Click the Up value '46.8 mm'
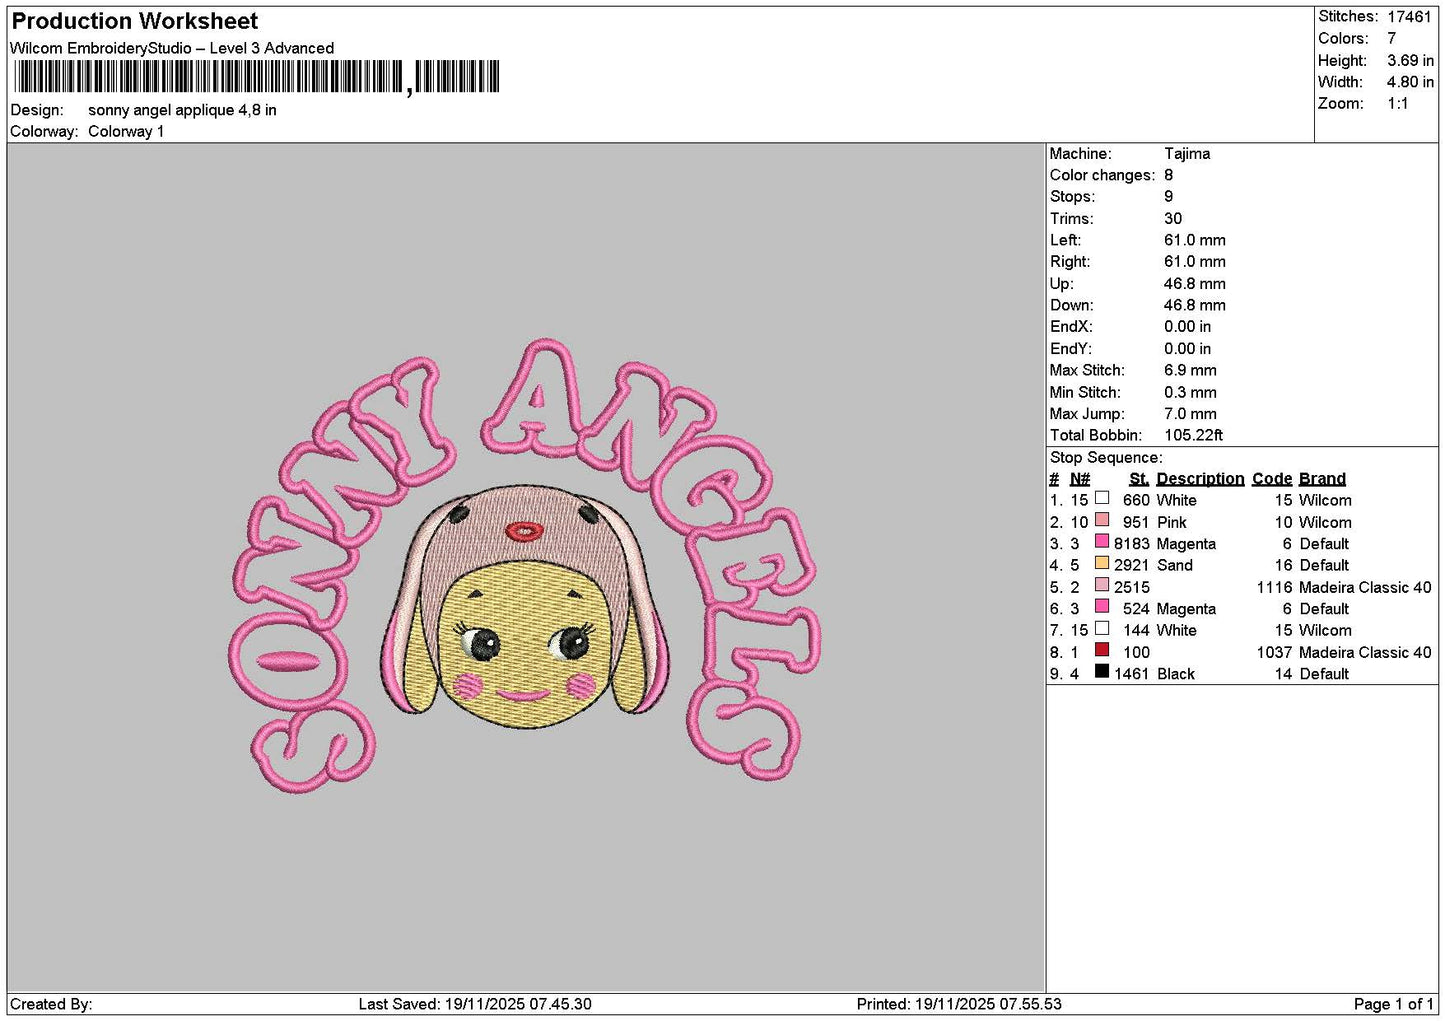Screen dimensions: 1445x1021 1195,284
